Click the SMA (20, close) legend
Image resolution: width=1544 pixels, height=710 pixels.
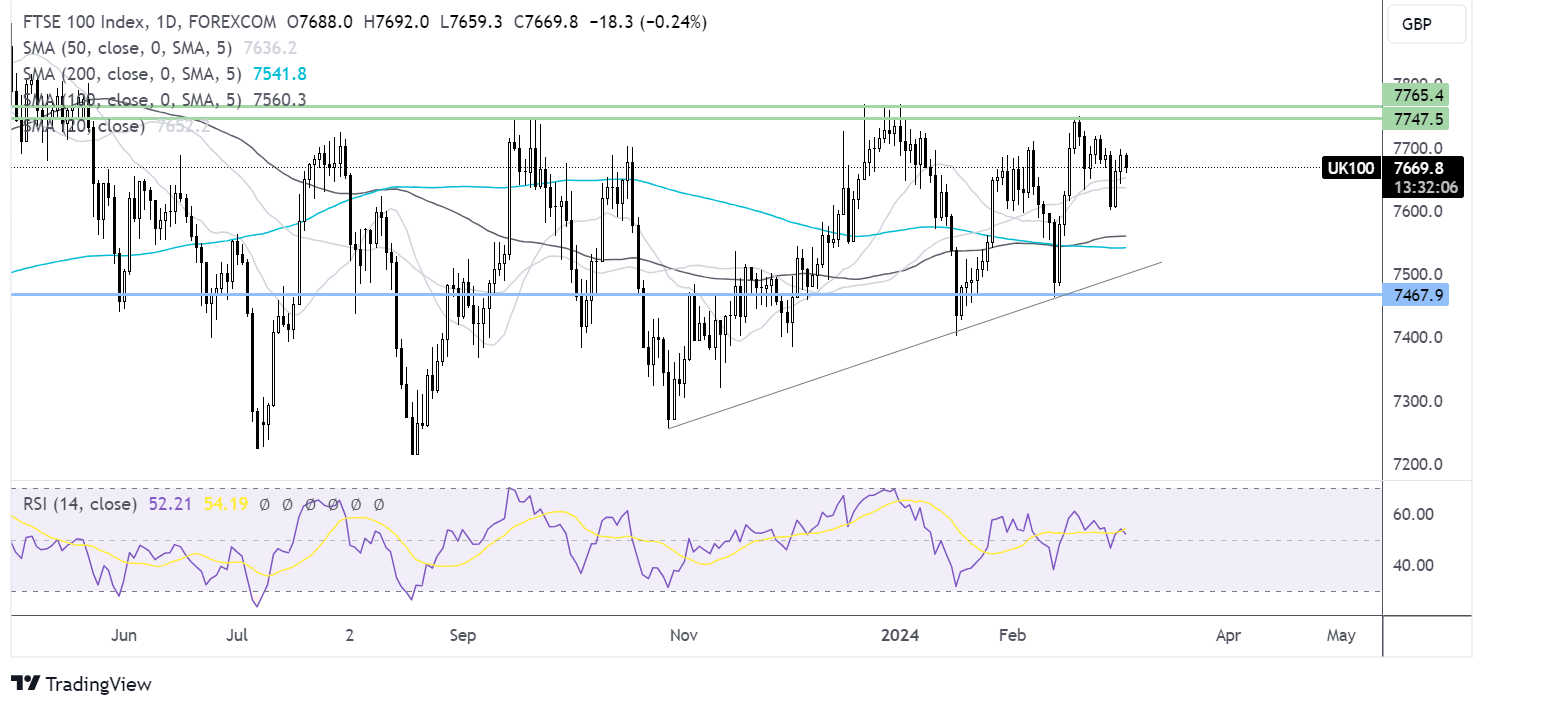83,126
